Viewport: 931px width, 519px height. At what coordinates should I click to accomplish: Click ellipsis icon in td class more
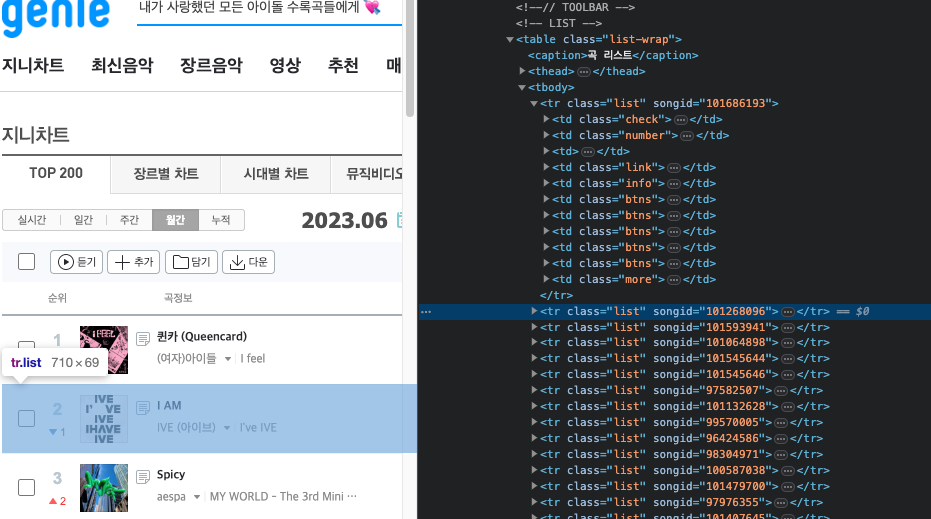point(674,280)
